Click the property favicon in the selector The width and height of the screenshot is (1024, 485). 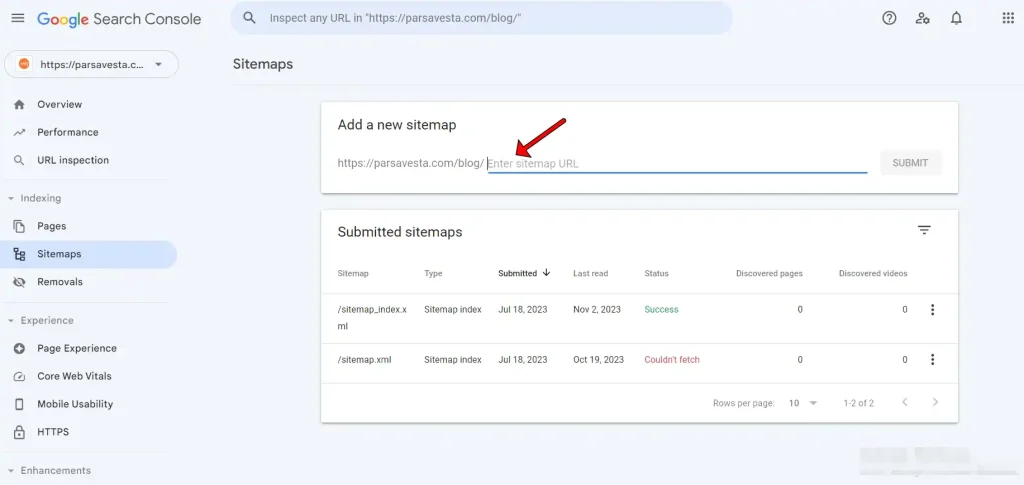click(x=24, y=64)
